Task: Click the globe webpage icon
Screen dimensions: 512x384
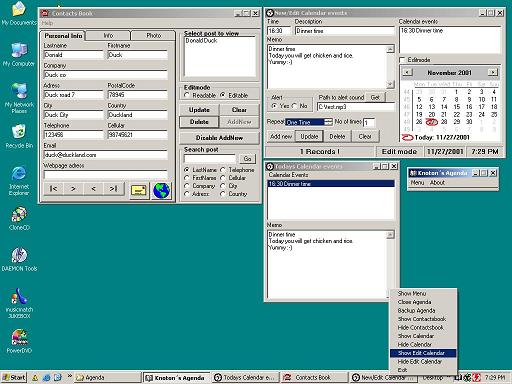Action: point(161,191)
